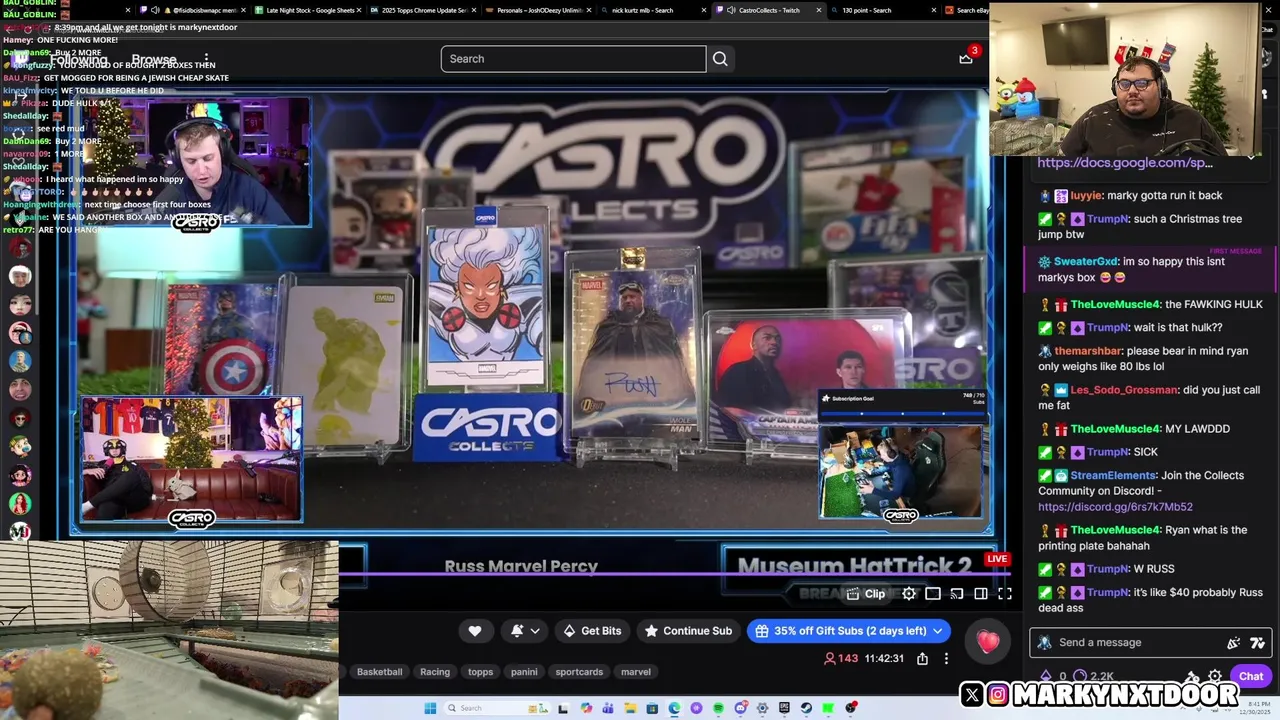Select the panini tag
The image size is (1280, 720).
[x=524, y=672]
